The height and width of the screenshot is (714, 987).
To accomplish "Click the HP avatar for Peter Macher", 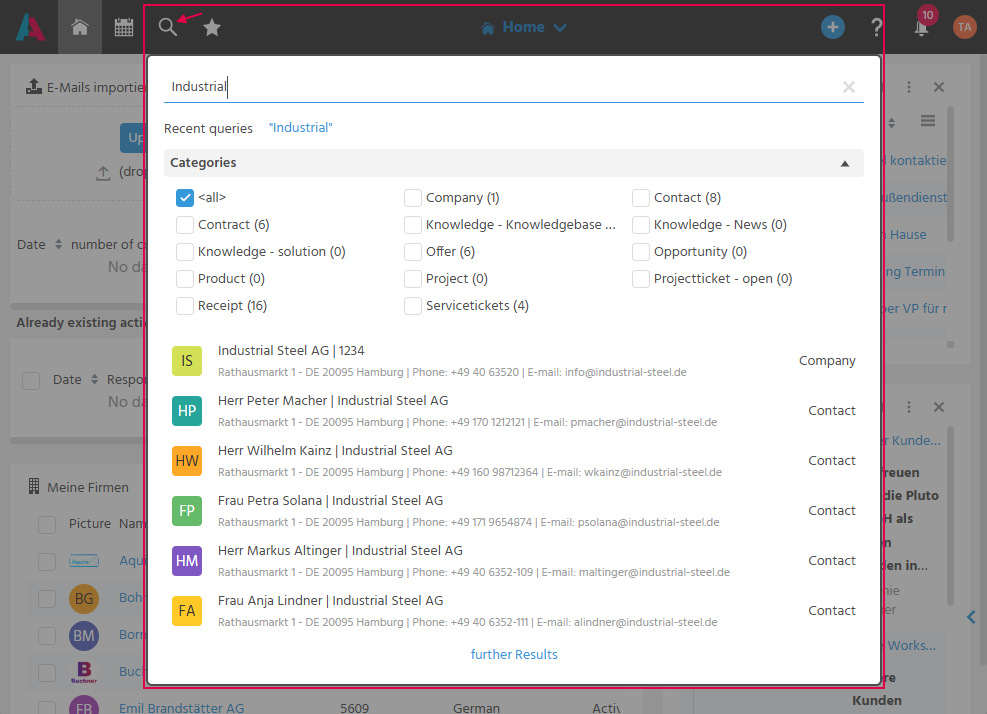I will (187, 411).
